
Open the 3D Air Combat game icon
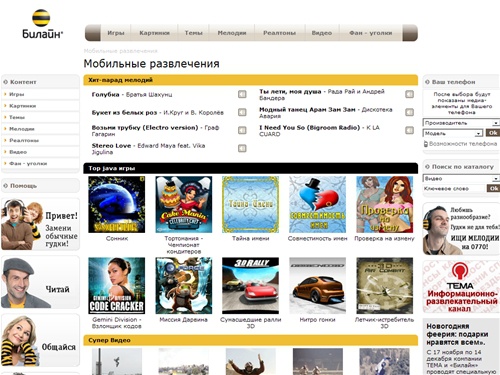[x=384, y=285]
